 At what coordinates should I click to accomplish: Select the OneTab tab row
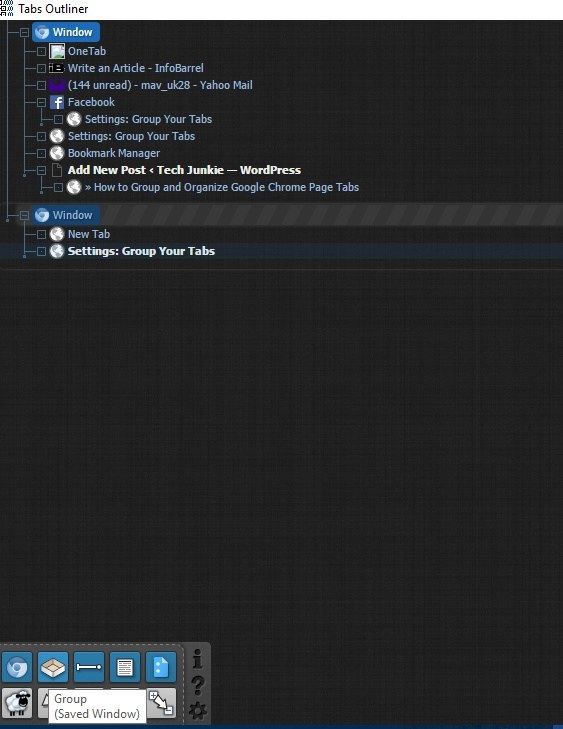87,51
